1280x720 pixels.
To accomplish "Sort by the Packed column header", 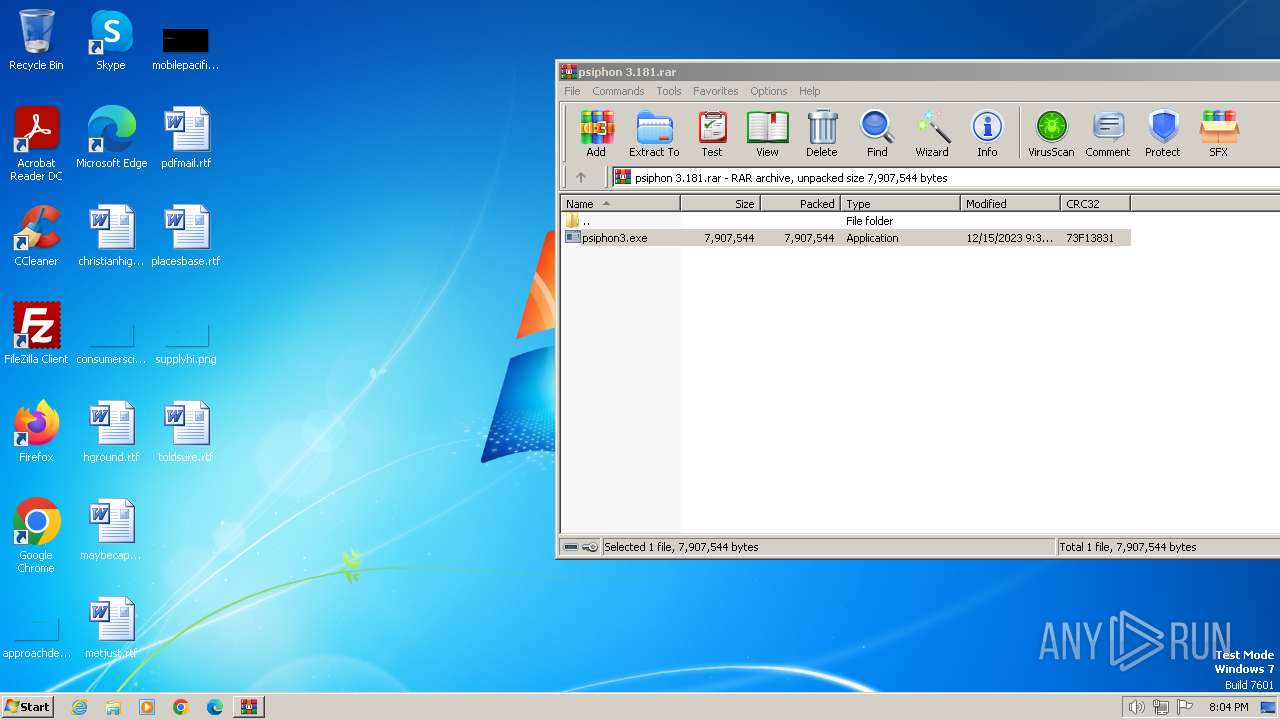I will [800, 204].
